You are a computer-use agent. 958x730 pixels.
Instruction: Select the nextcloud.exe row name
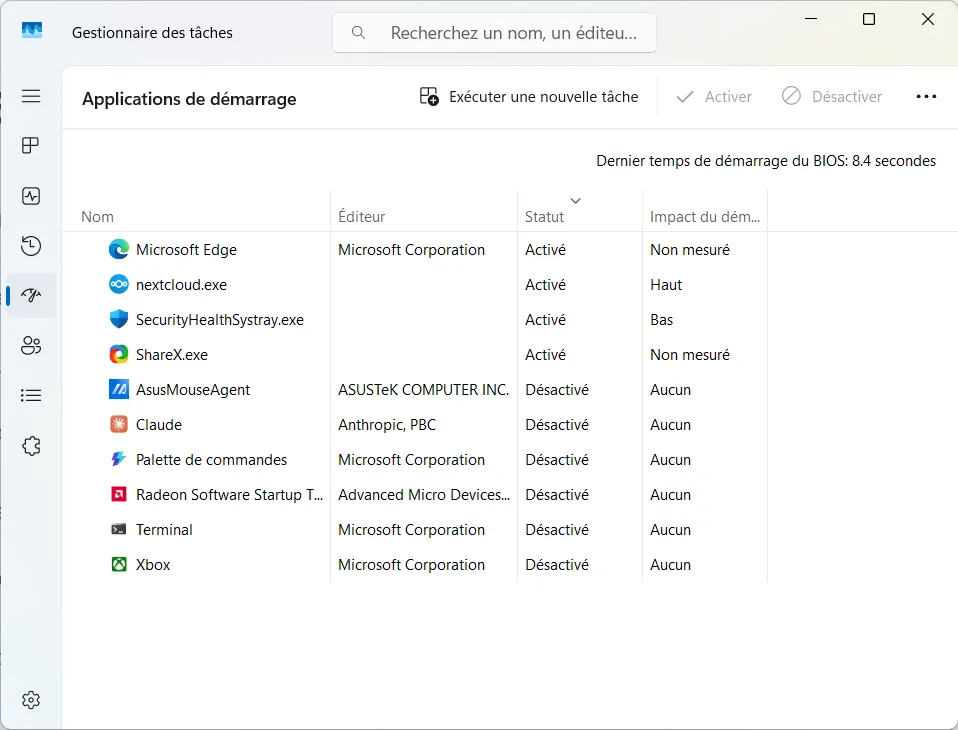coord(181,285)
